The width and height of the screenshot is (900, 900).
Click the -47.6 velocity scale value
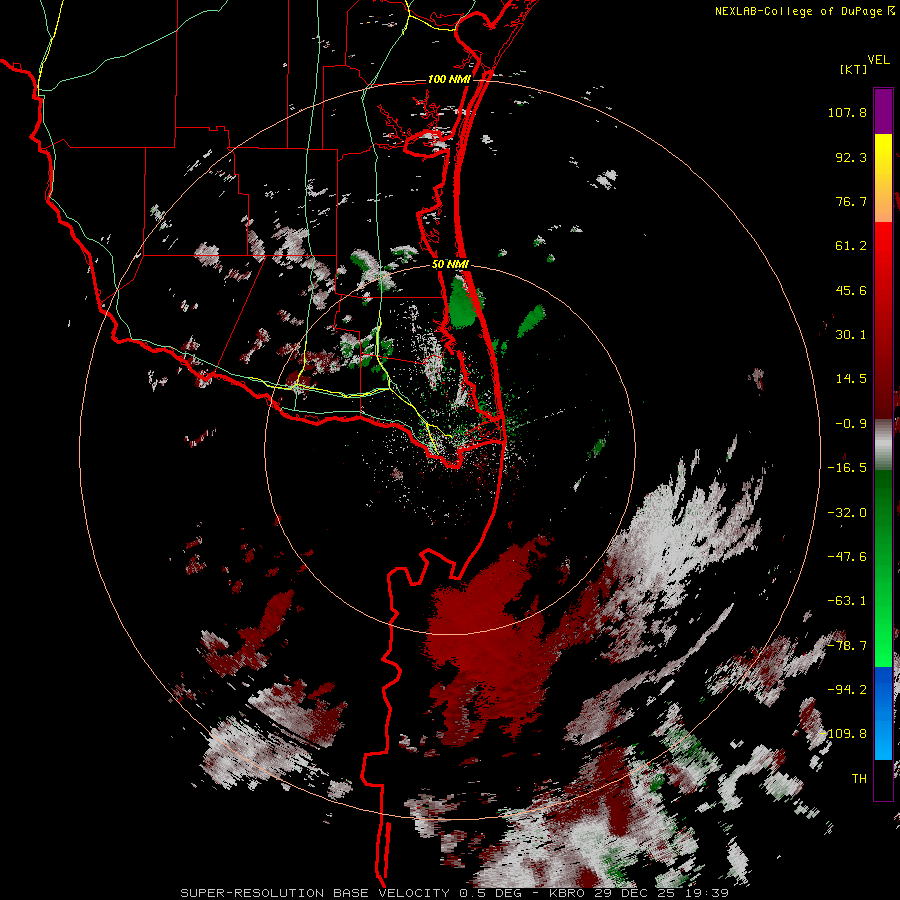pyautogui.click(x=847, y=557)
